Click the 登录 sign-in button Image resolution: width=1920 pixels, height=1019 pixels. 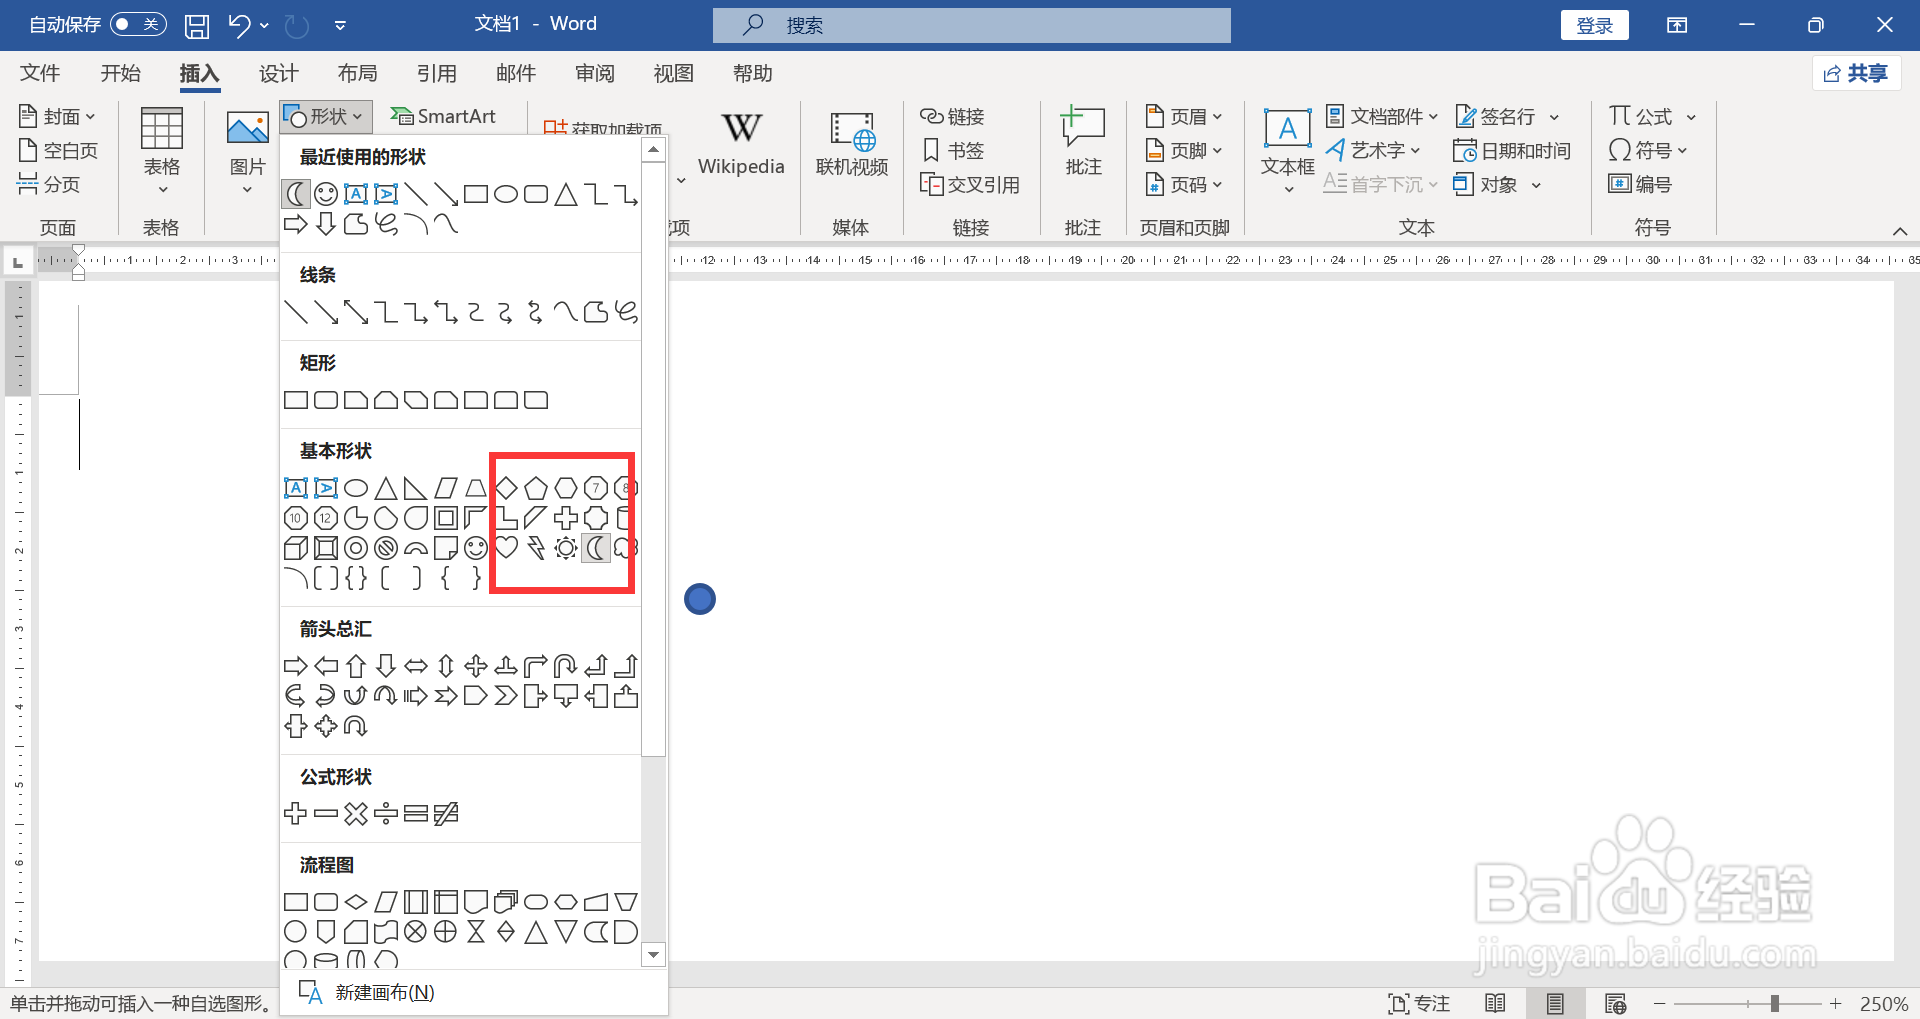[x=1594, y=25]
